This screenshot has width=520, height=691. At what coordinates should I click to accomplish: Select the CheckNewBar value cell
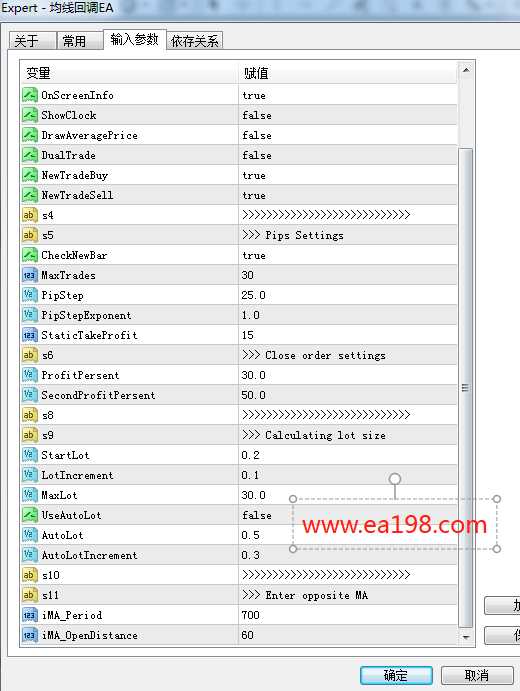click(x=347, y=255)
